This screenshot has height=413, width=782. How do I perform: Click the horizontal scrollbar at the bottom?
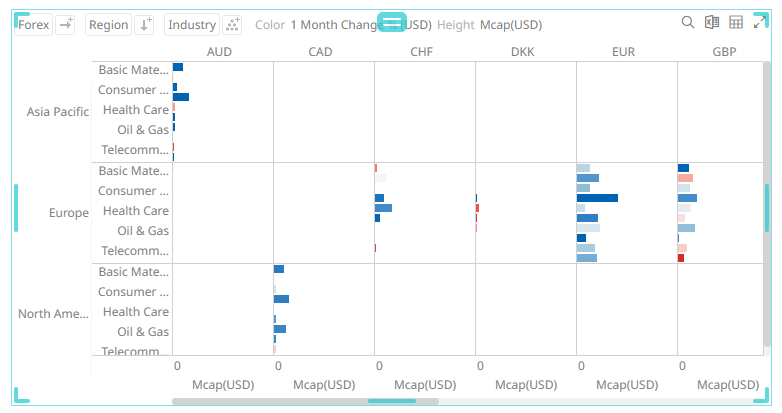tap(305, 401)
